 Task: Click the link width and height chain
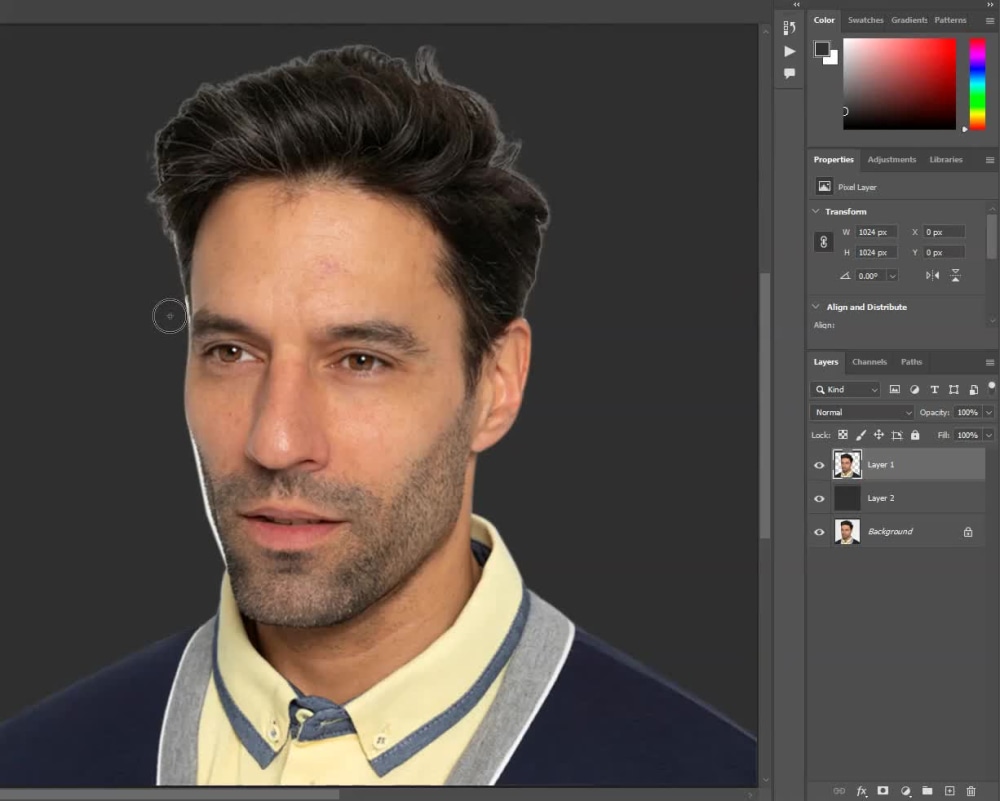pos(823,241)
